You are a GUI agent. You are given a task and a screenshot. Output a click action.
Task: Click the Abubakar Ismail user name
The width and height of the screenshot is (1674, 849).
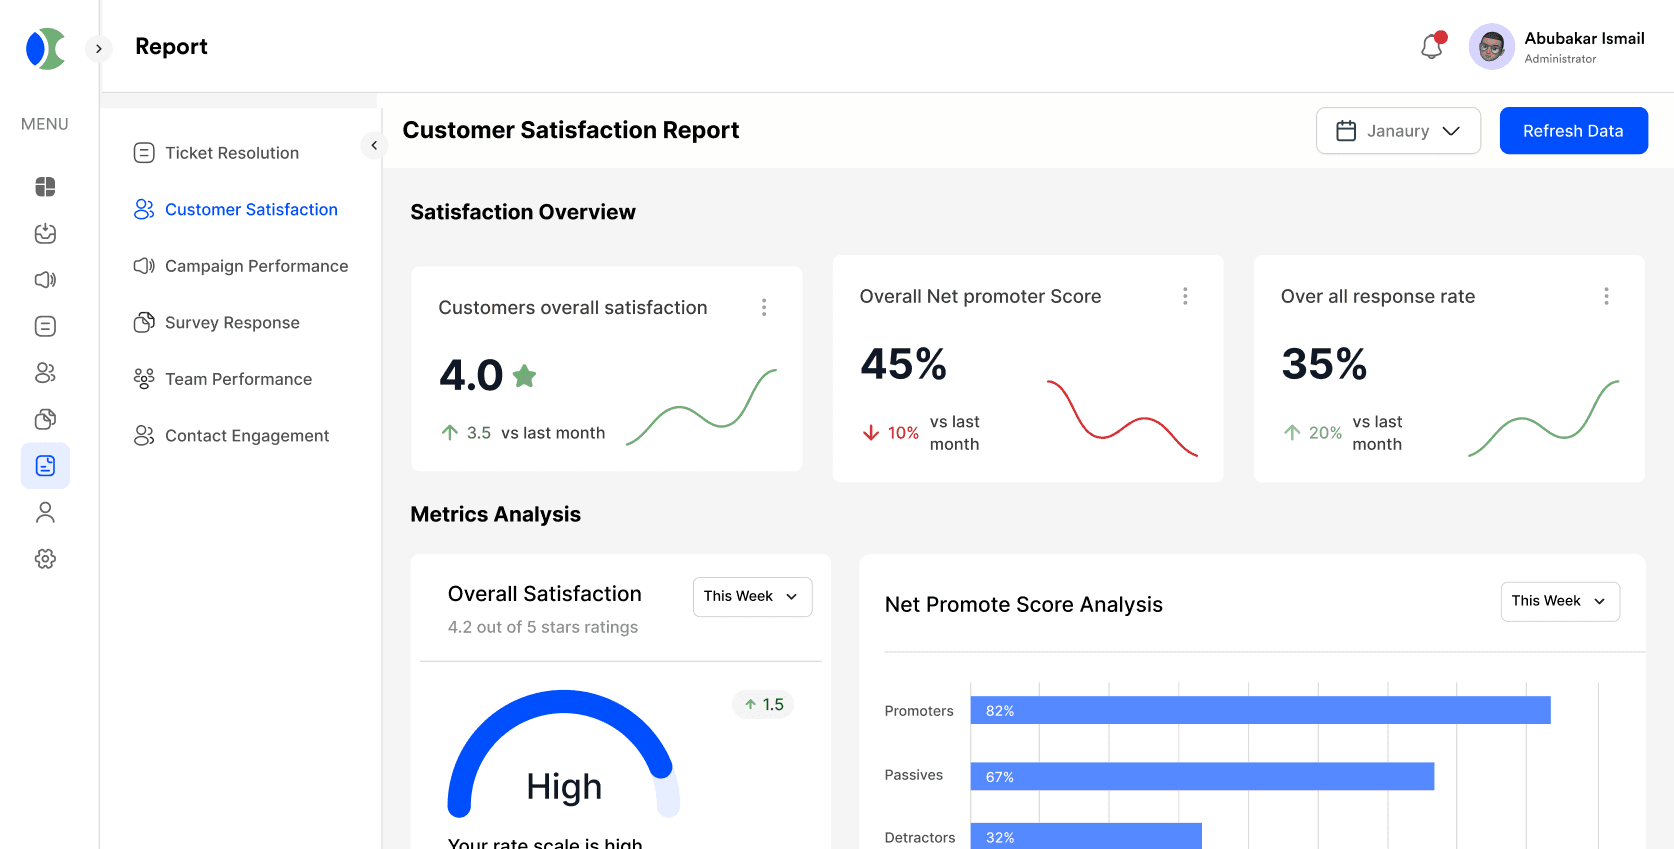click(1584, 38)
